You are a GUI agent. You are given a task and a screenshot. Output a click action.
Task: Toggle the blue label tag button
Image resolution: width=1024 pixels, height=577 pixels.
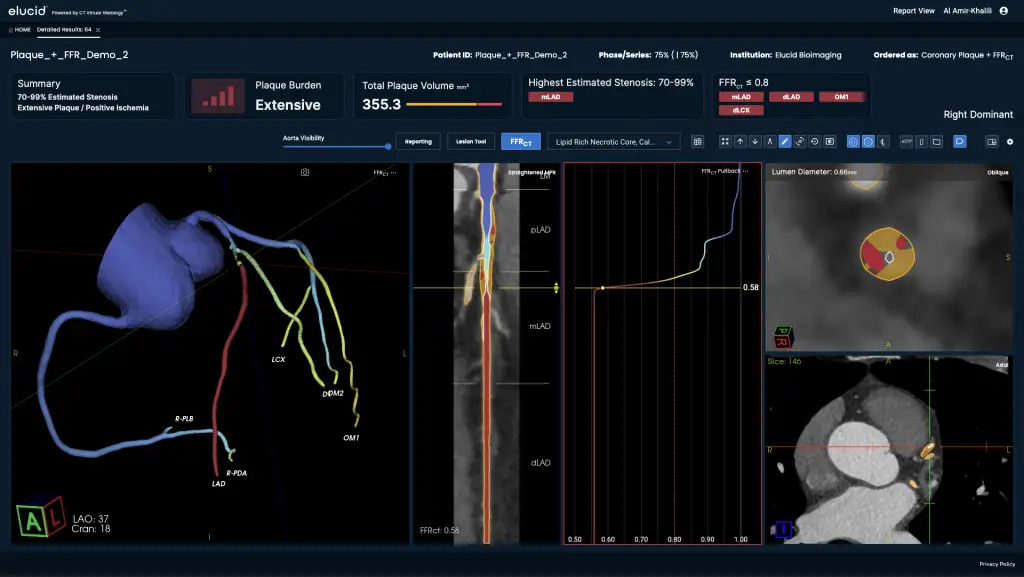coord(959,142)
